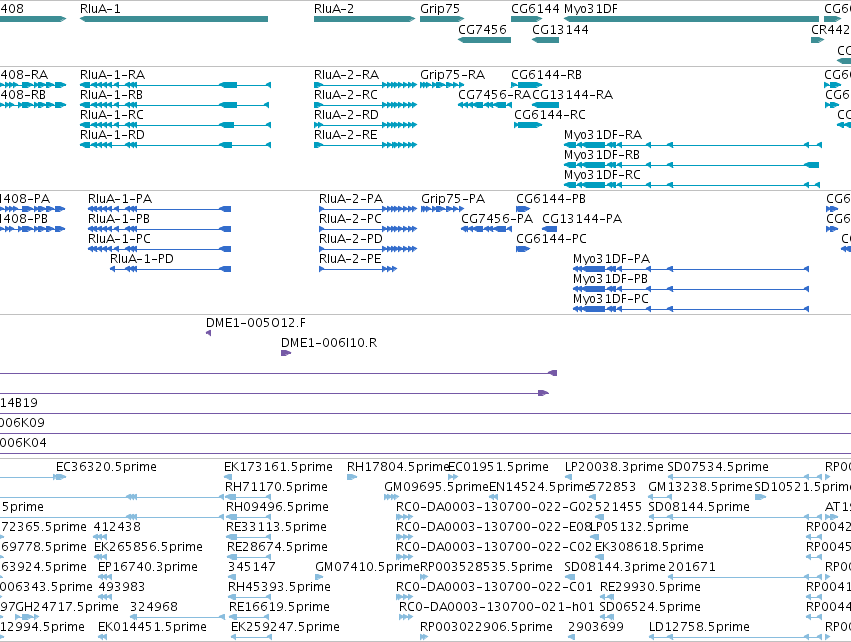Select EST GM09695.5prime
Screen dimensions: 851x642
click(x=436, y=487)
